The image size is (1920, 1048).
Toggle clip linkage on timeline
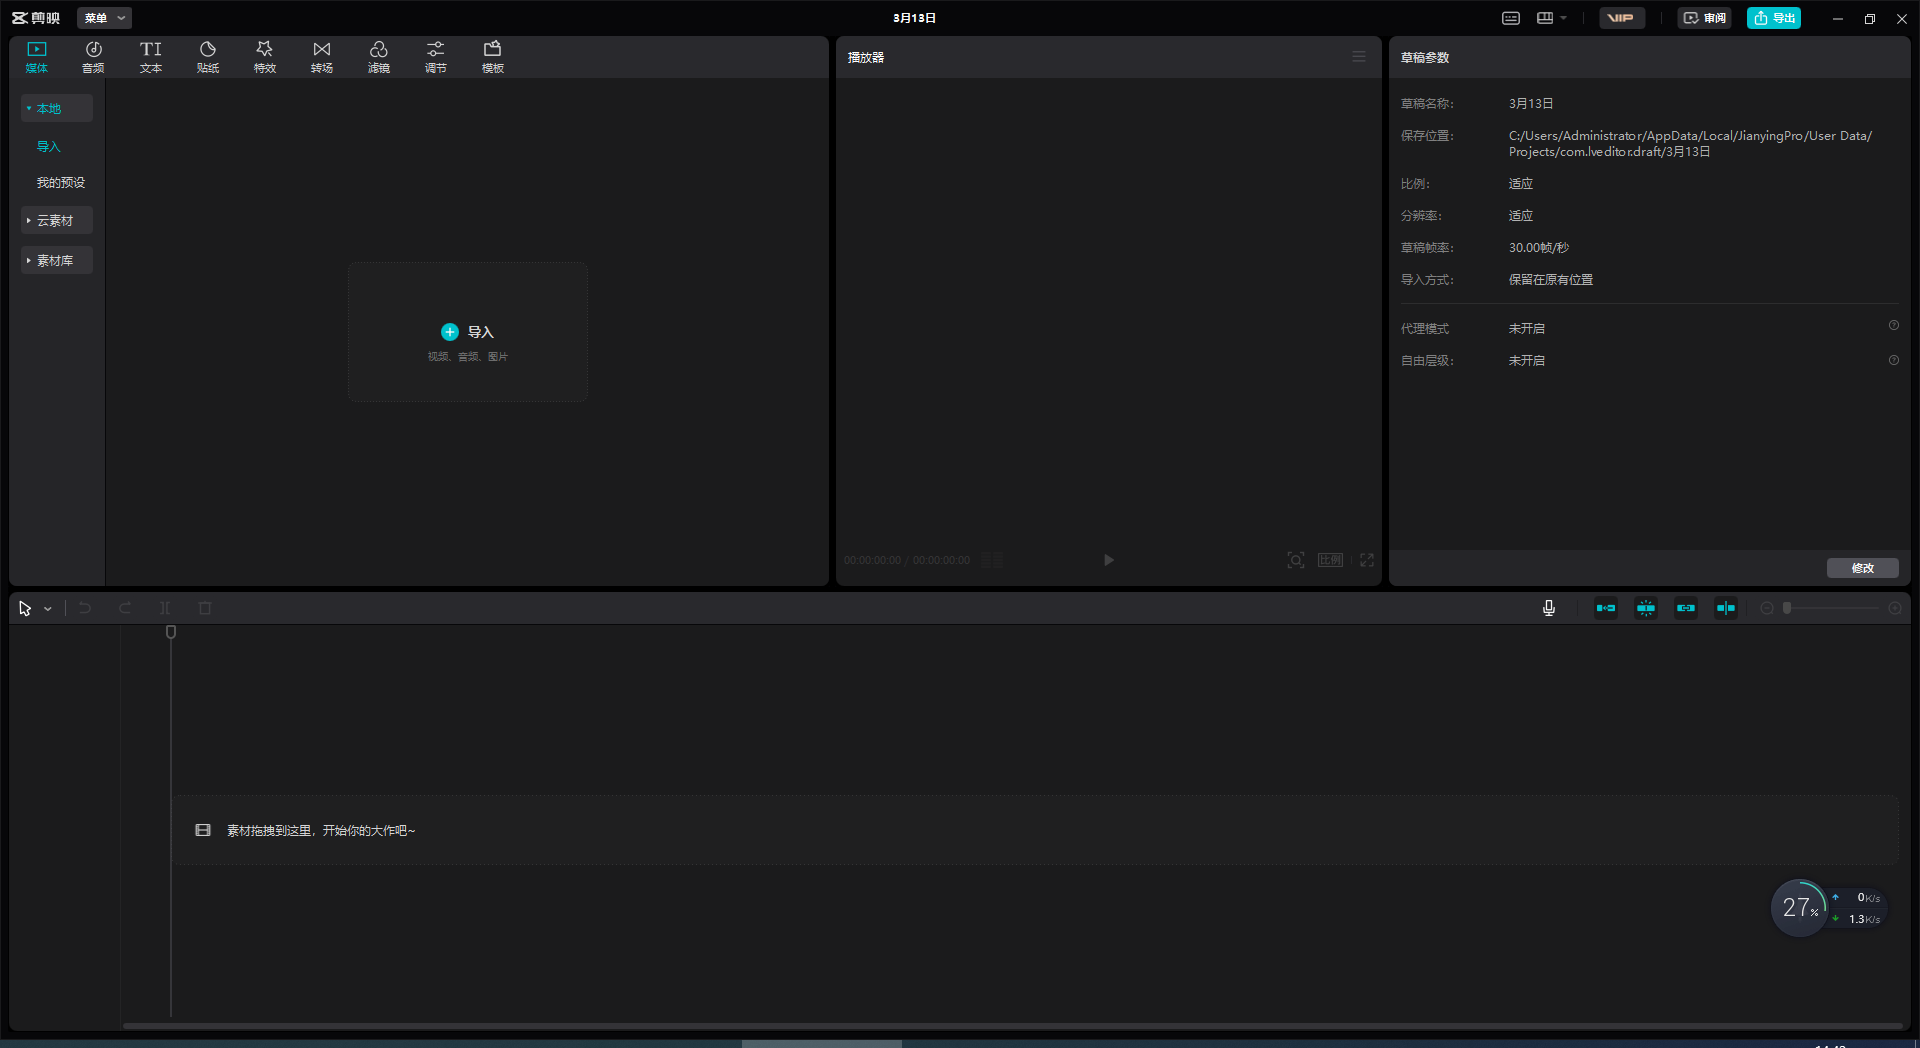point(1686,608)
